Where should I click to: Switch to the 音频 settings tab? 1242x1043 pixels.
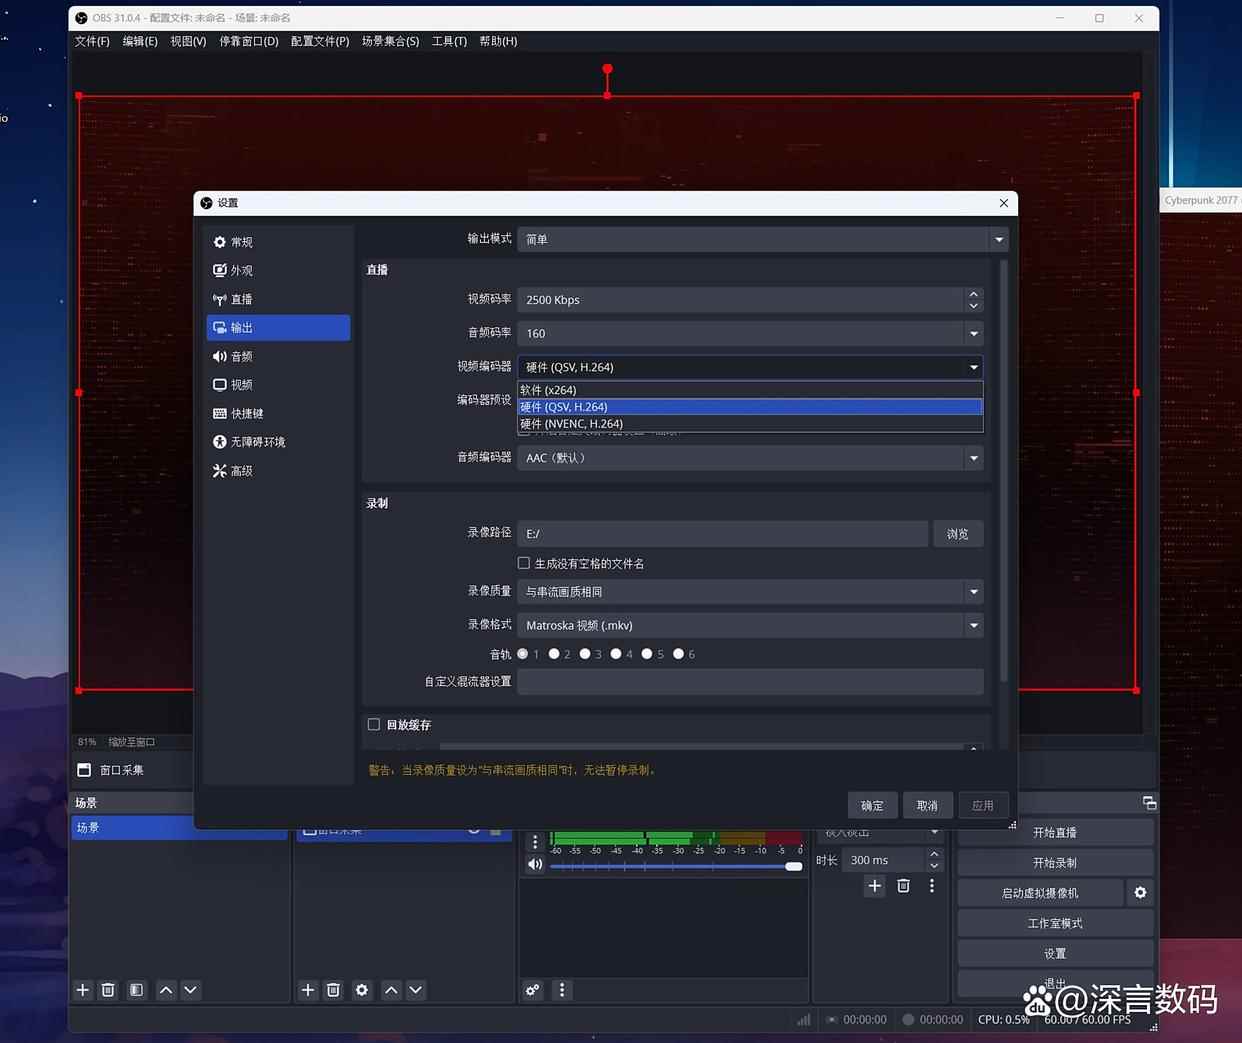pyautogui.click(x=242, y=356)
